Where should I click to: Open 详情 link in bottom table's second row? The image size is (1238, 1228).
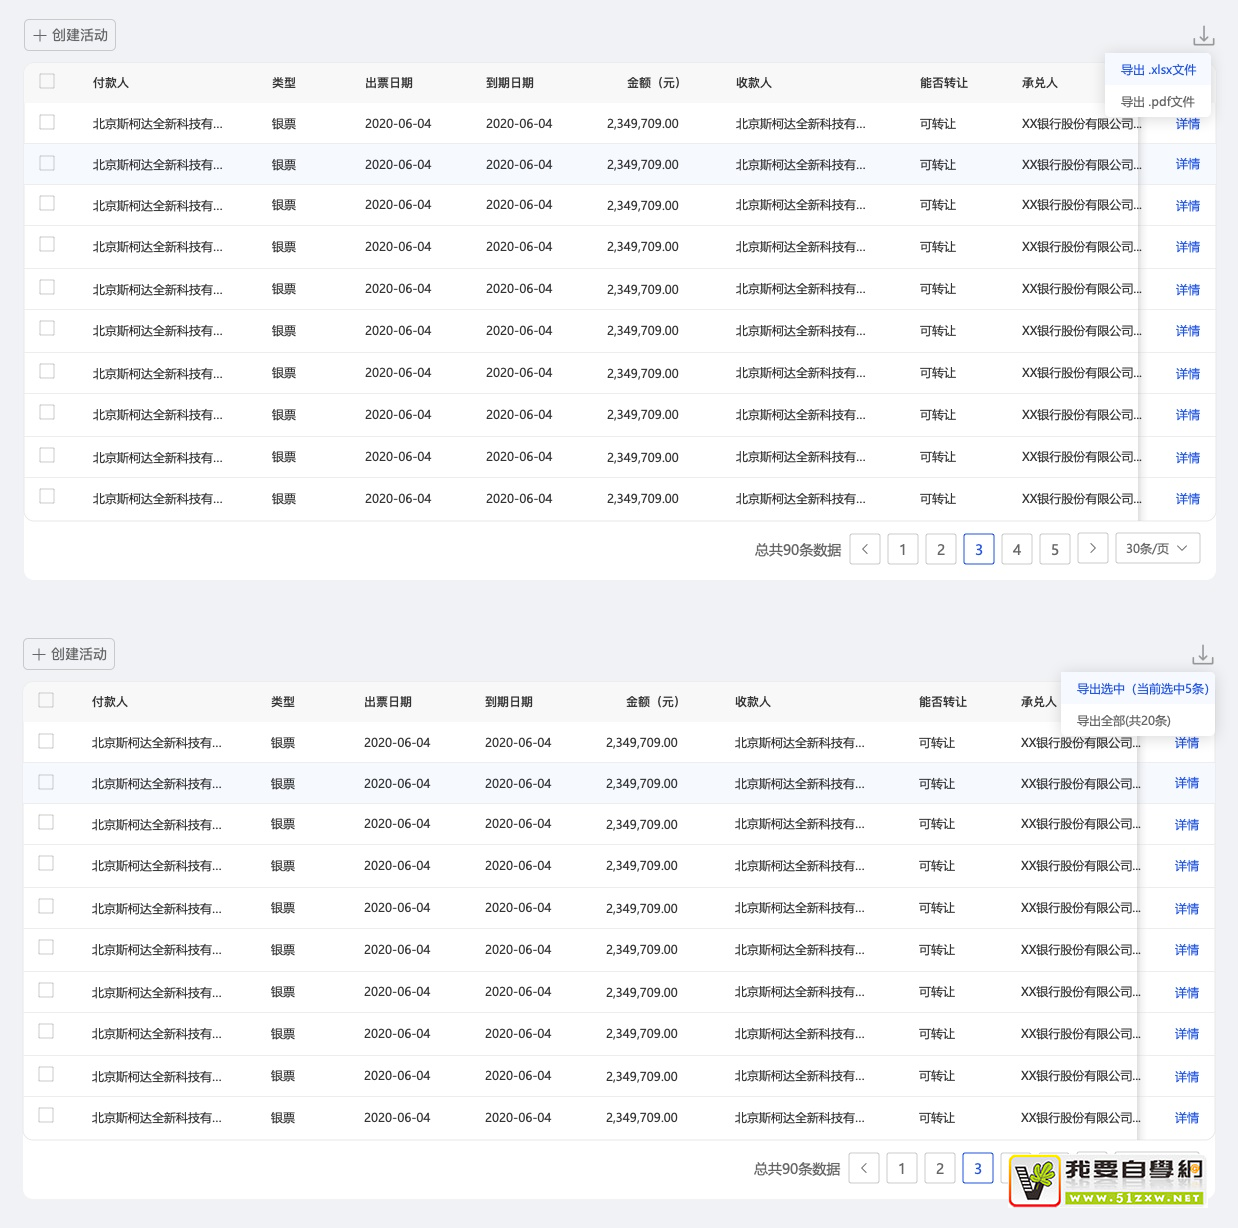pyautogui.click(x=1186, y=783)
